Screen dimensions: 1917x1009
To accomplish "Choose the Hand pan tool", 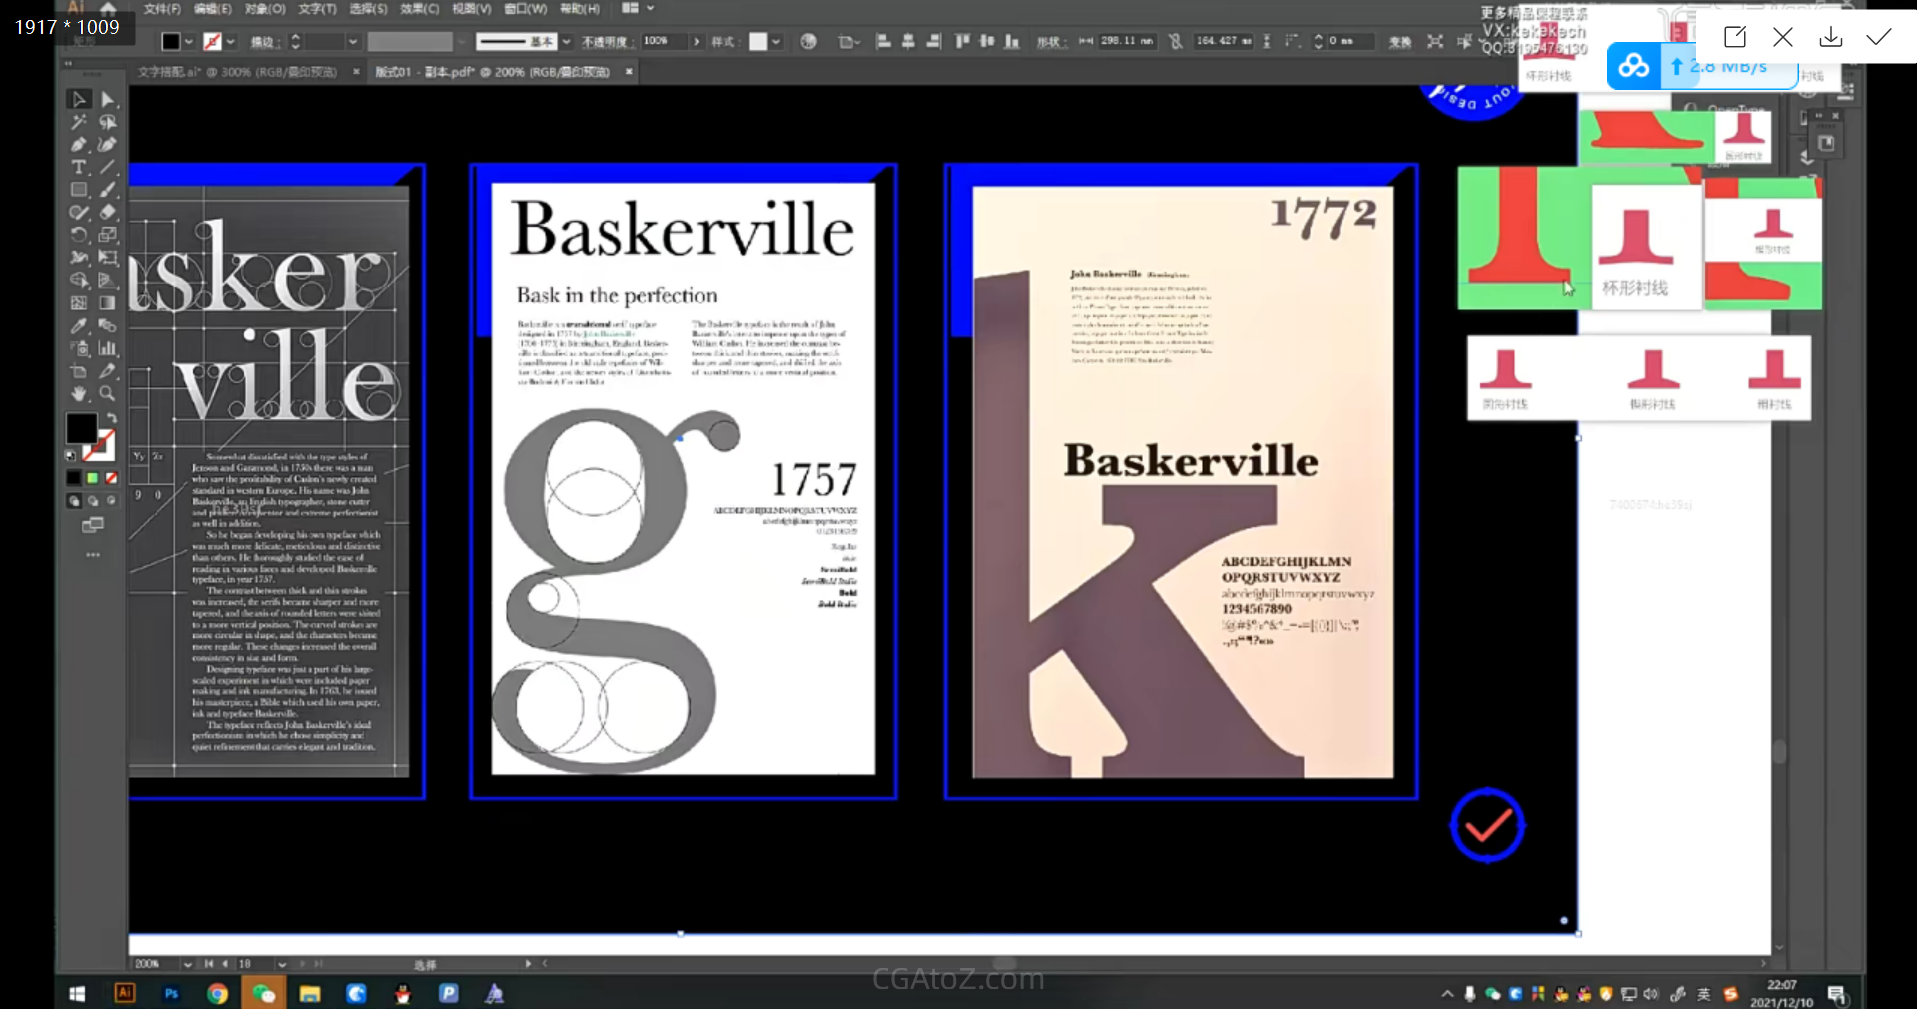I will (x=78, y=394).
